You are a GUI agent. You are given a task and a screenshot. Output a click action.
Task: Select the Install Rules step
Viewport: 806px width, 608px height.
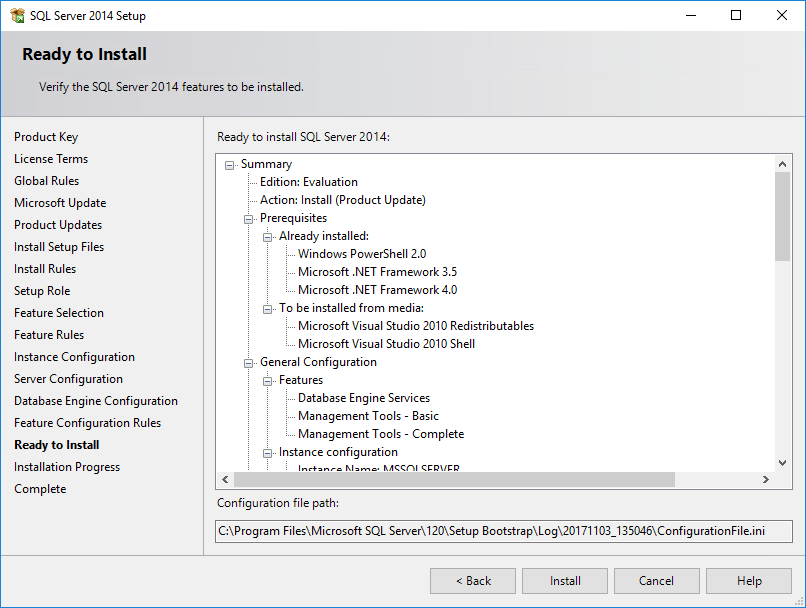(45, 269)
